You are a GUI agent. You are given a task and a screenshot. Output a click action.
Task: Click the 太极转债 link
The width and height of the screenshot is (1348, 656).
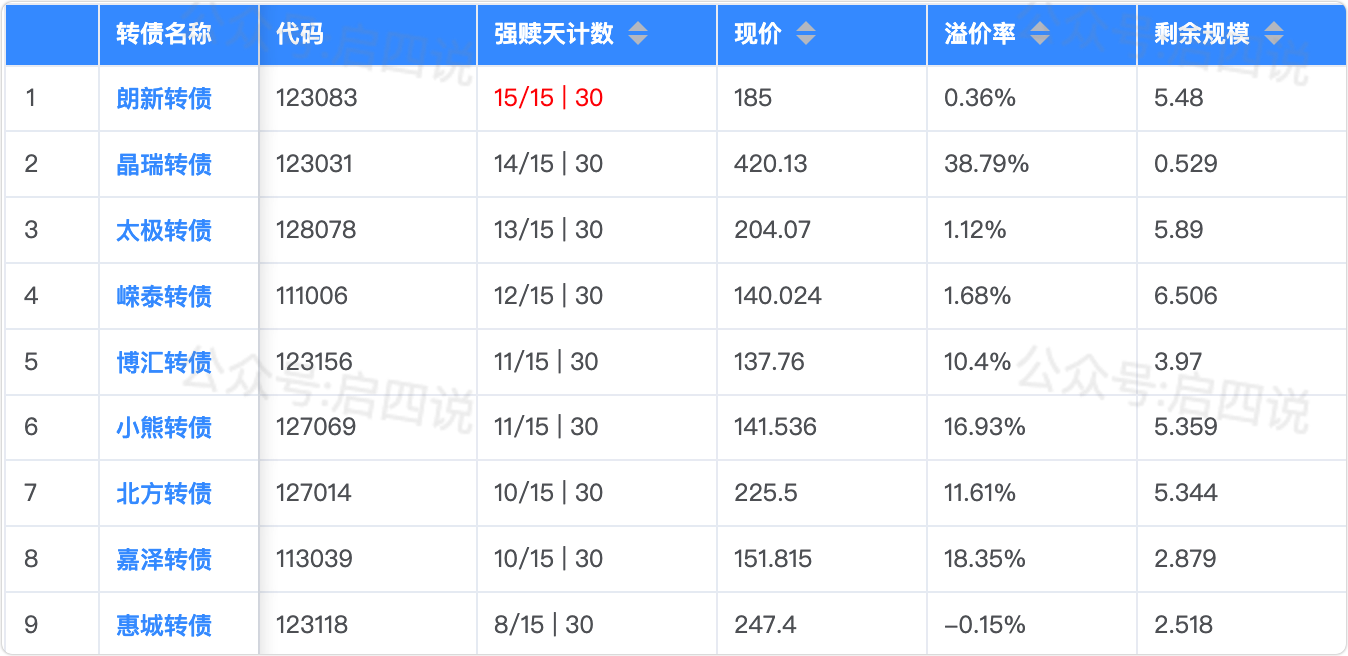[x=164, y=230]
